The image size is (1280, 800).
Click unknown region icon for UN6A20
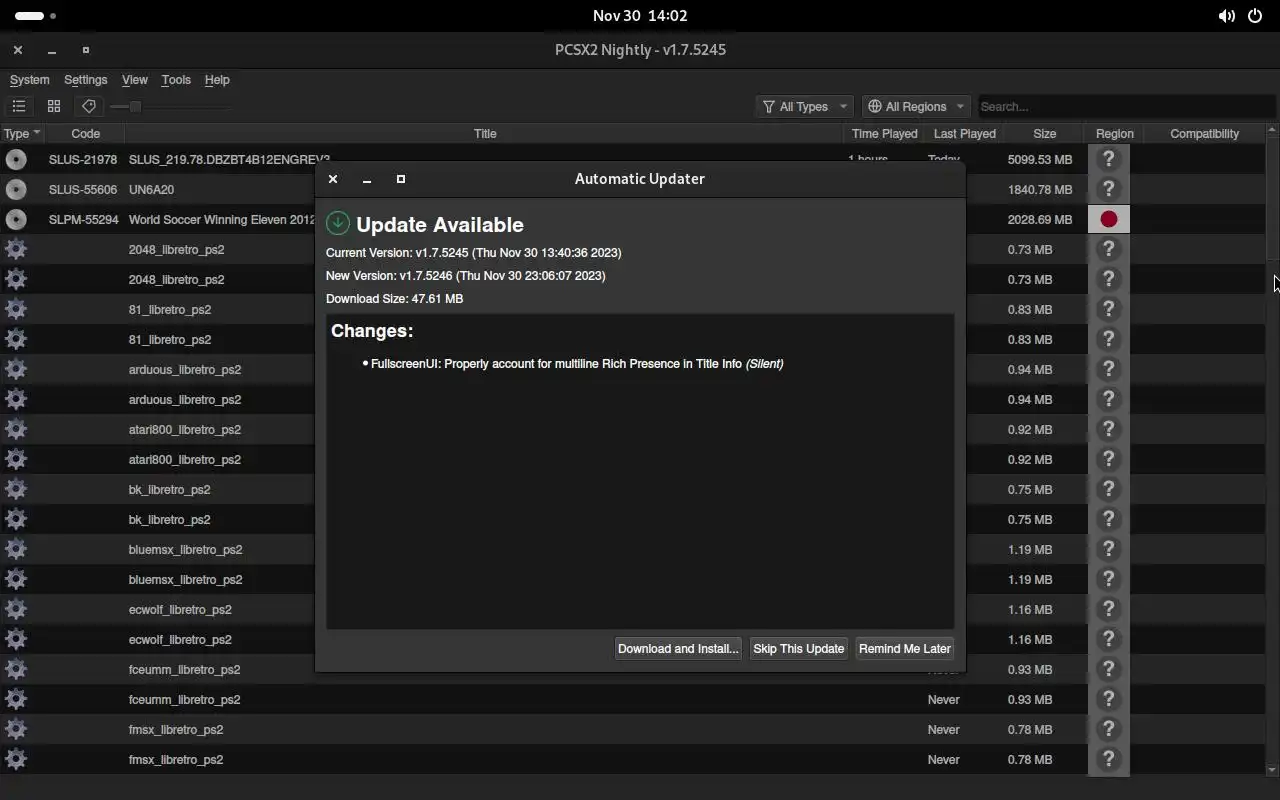1108,189
